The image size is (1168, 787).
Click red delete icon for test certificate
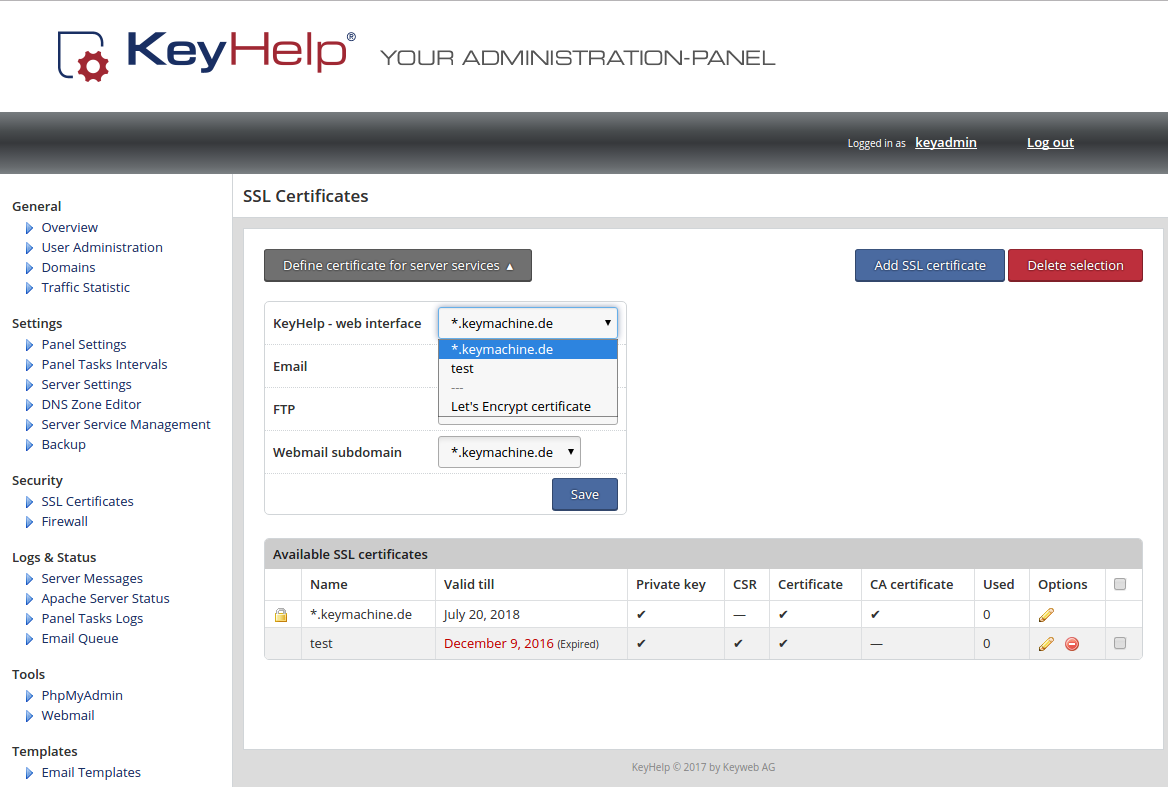1072,644
